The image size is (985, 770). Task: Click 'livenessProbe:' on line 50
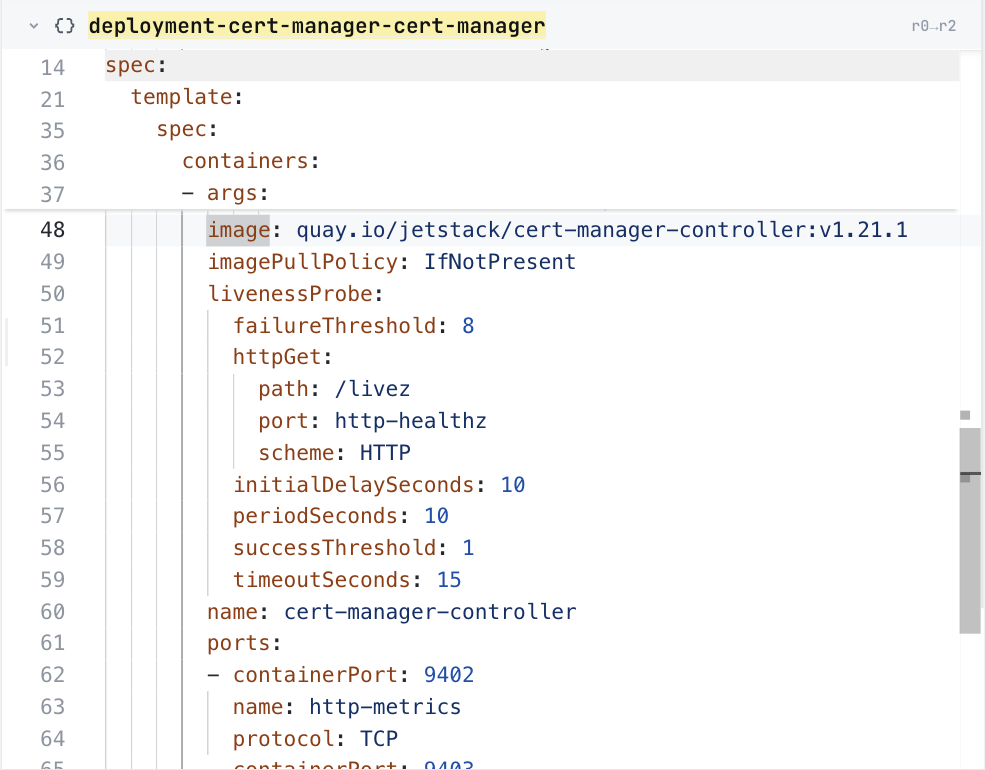(295, 294)
